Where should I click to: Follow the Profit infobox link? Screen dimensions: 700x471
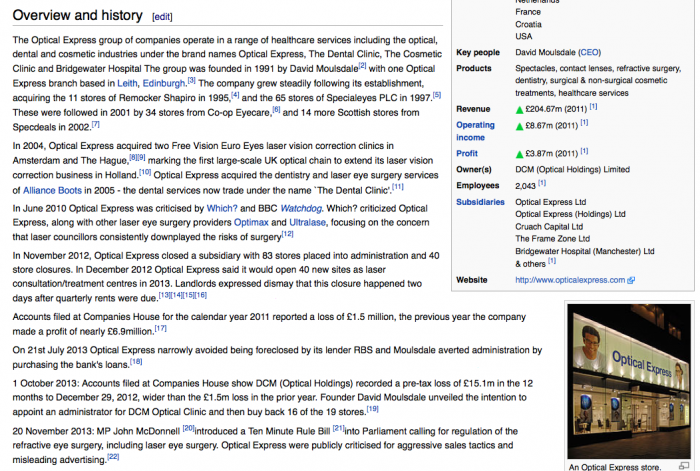(467, 154)
